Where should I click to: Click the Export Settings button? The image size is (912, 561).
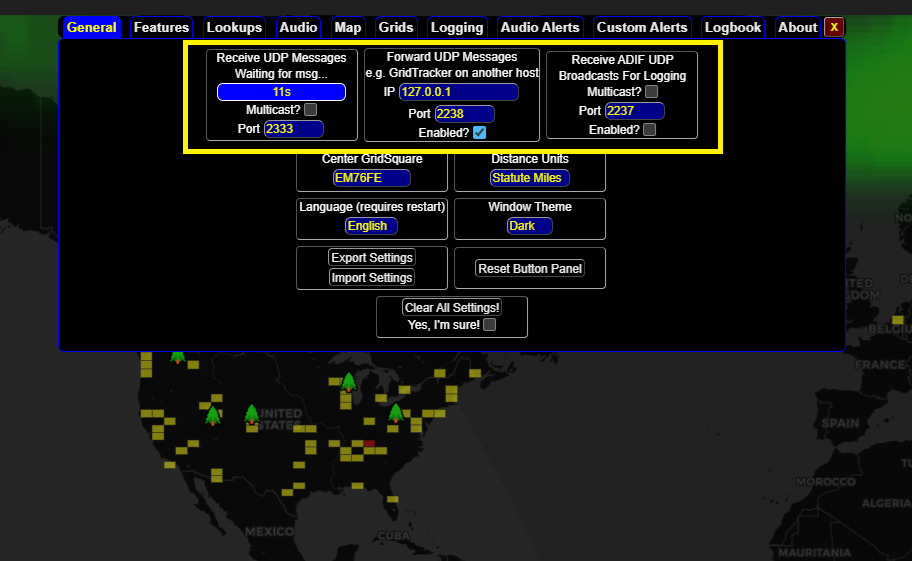tap(371, 258)
